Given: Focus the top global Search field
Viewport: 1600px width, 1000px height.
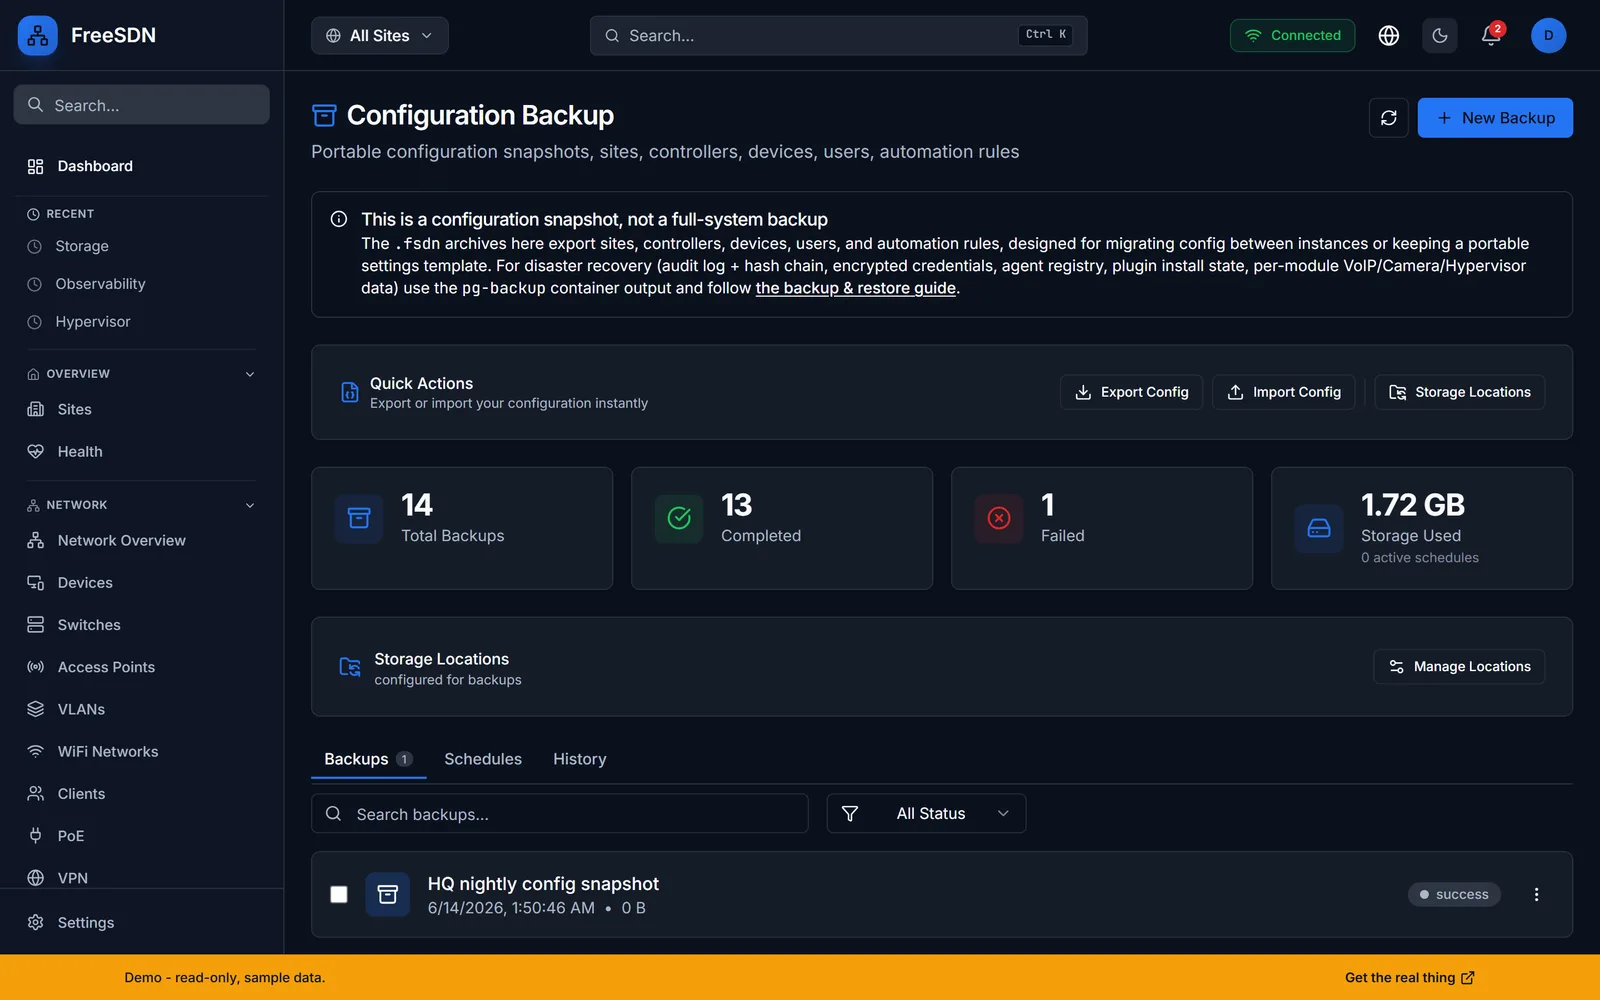Looking at the screenshot, I should coord(838,35).
